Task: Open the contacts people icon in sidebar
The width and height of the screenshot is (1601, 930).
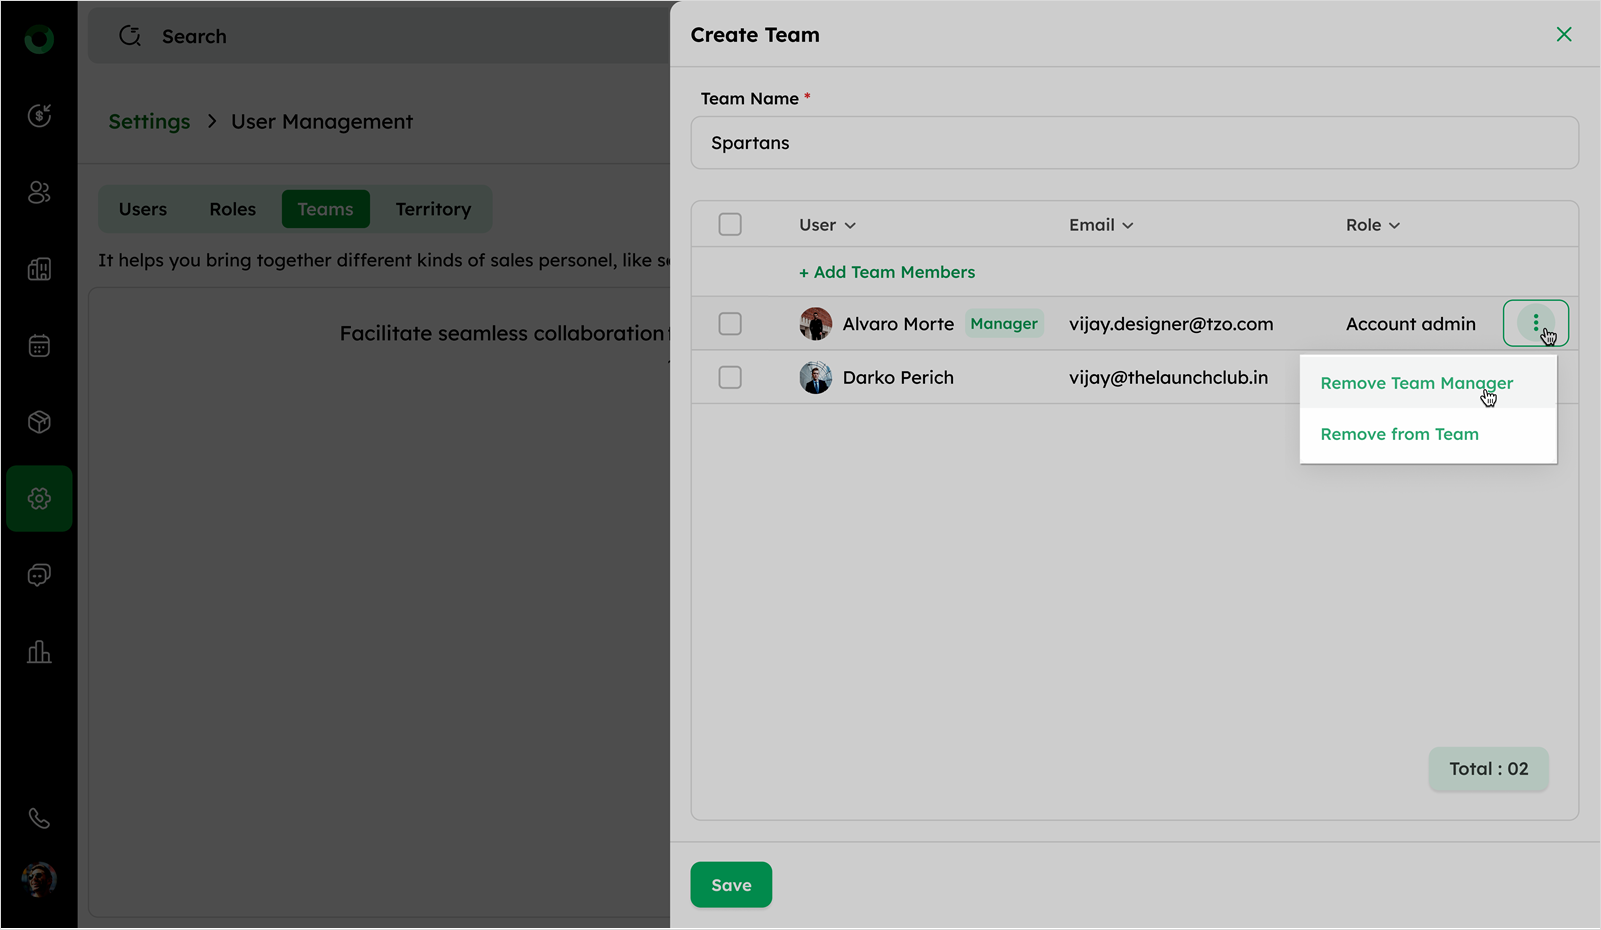Action: 39,192
